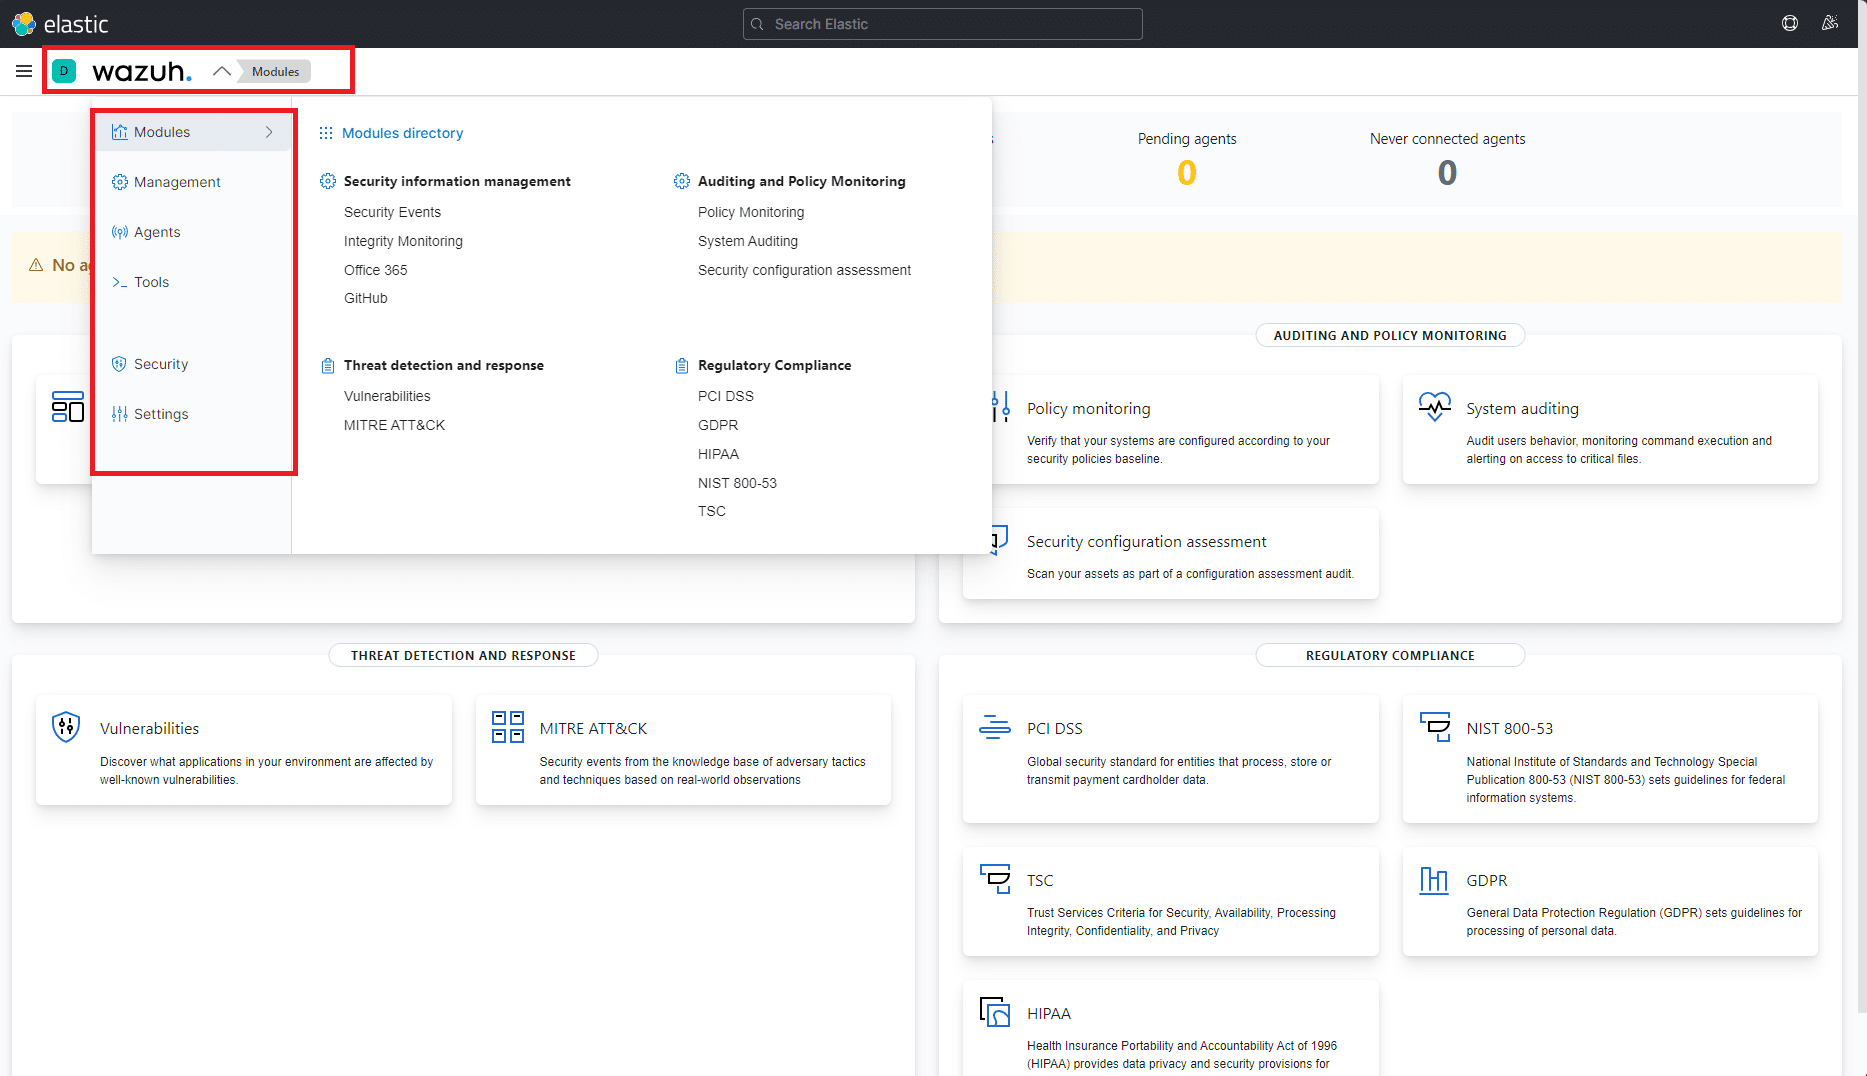Open MITRE ATT&CK in flyout menu

(x=394, y=425)
